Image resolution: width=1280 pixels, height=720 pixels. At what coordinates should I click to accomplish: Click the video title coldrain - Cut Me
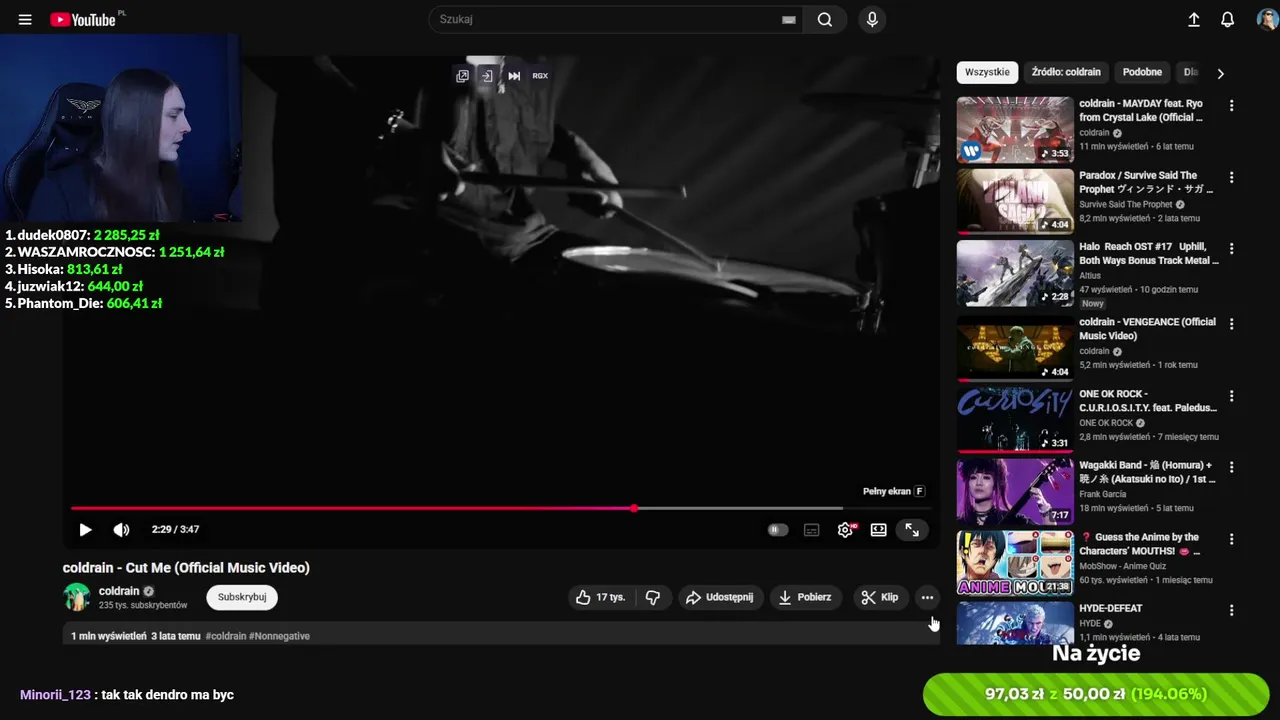pyautogui.click(x=186, y=568)
